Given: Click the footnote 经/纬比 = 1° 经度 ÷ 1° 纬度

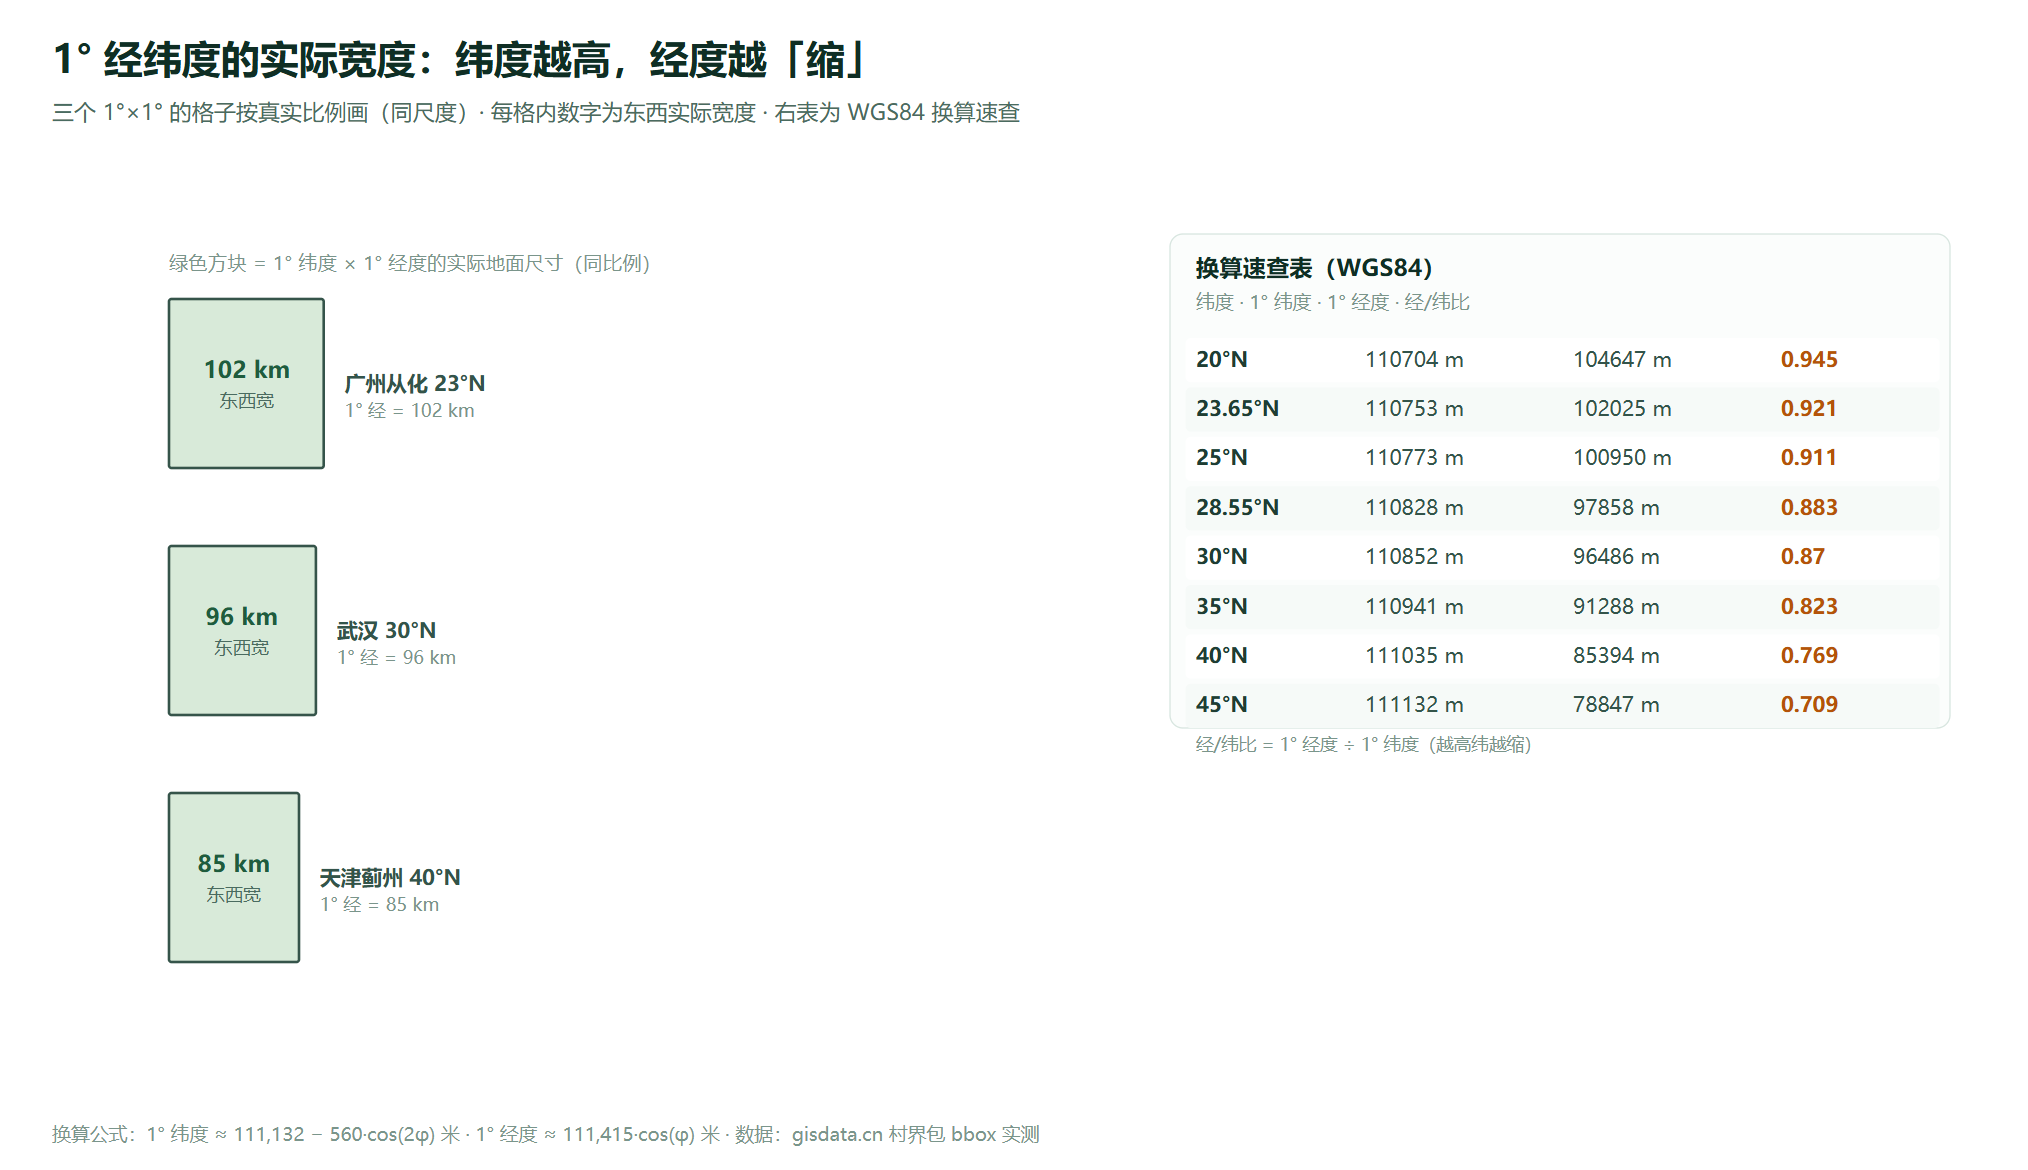Looking at the screenshot, I should click(x=1307, y=745).
